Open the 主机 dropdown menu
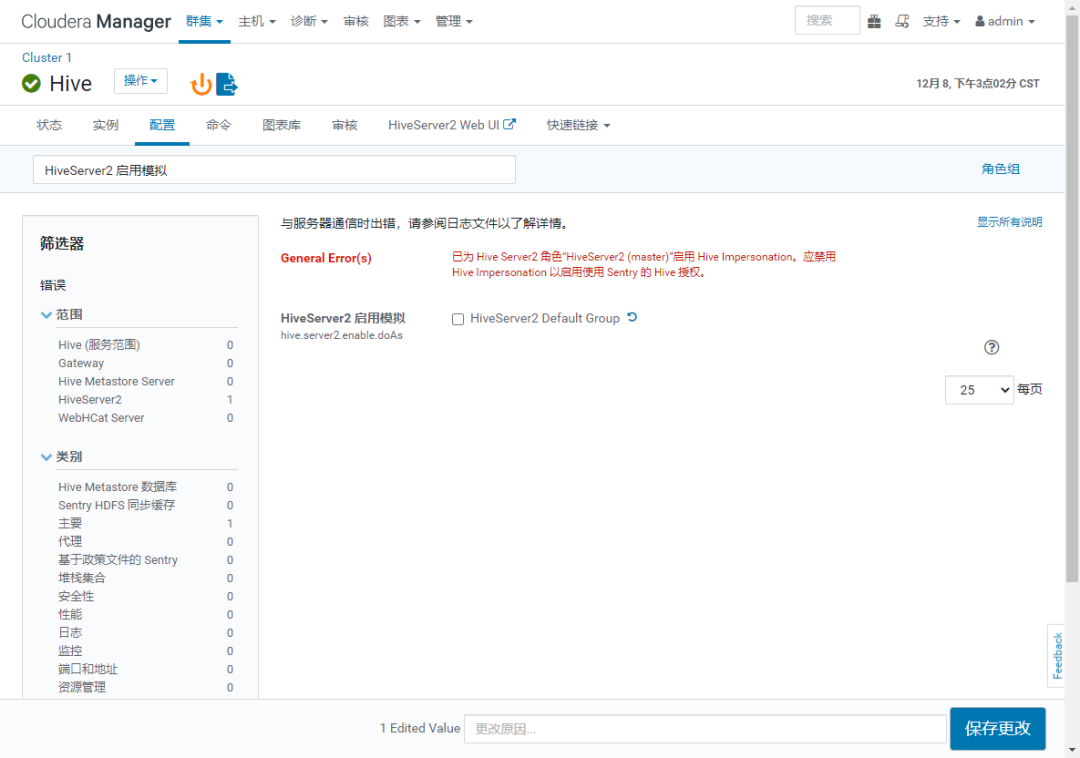The width and height of the screenshot is (1080, 758). pos(257,21)
